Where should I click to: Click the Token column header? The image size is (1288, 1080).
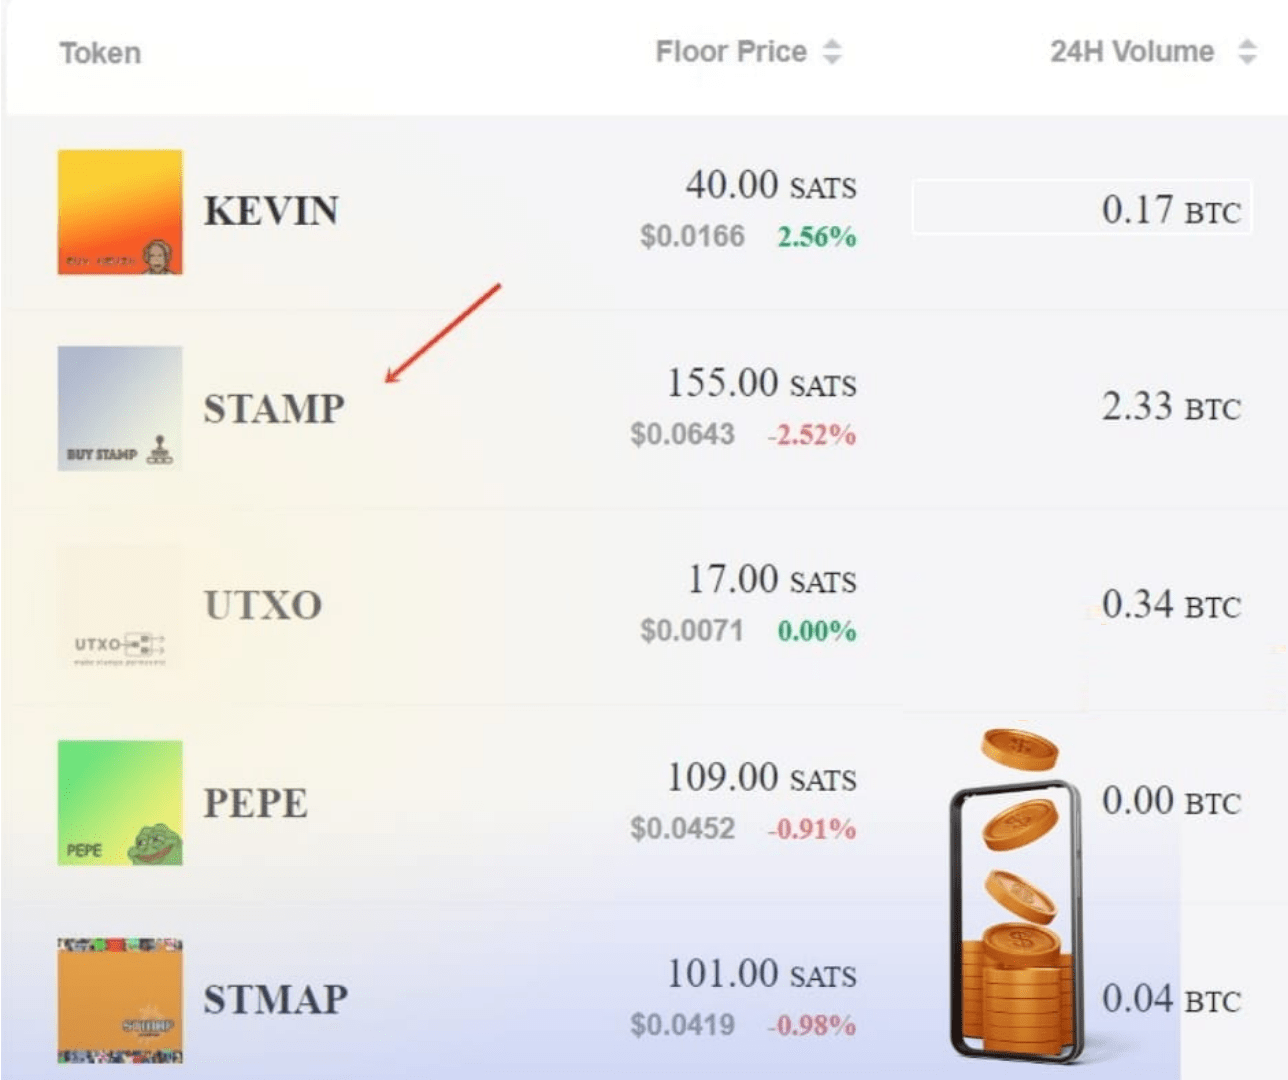(x=99, y=52)
